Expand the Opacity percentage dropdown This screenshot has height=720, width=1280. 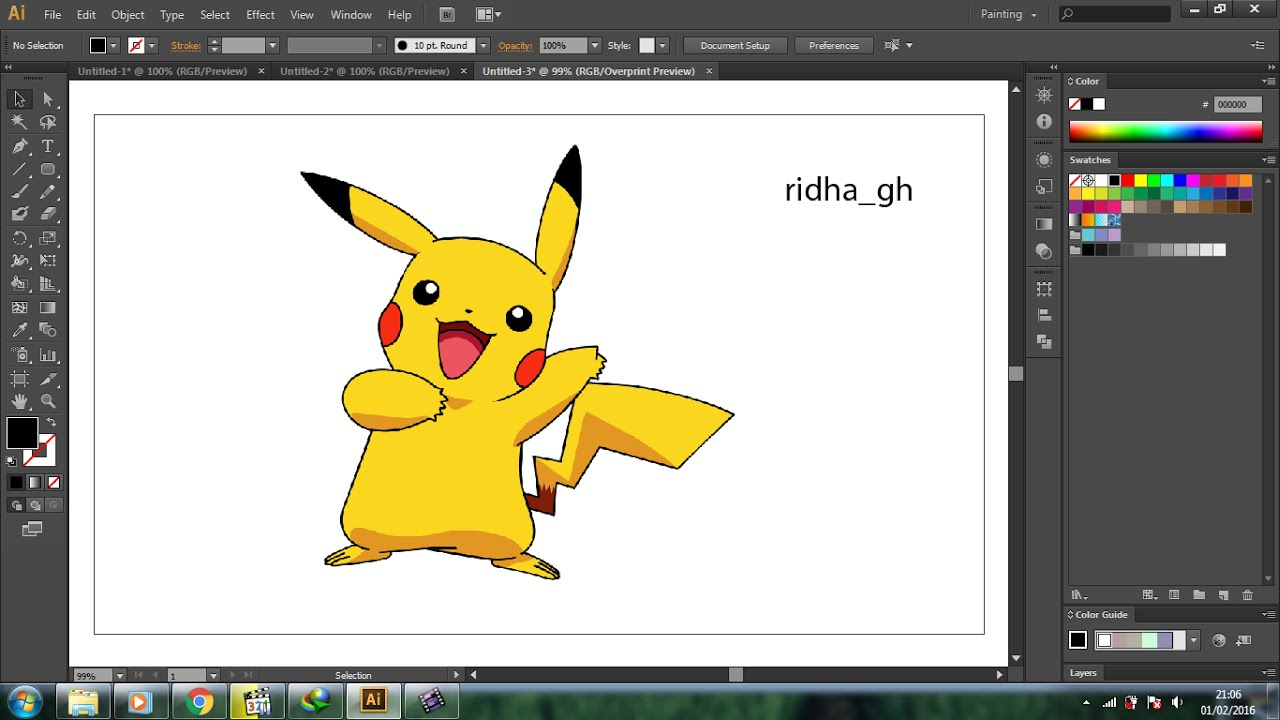[594, 46]
